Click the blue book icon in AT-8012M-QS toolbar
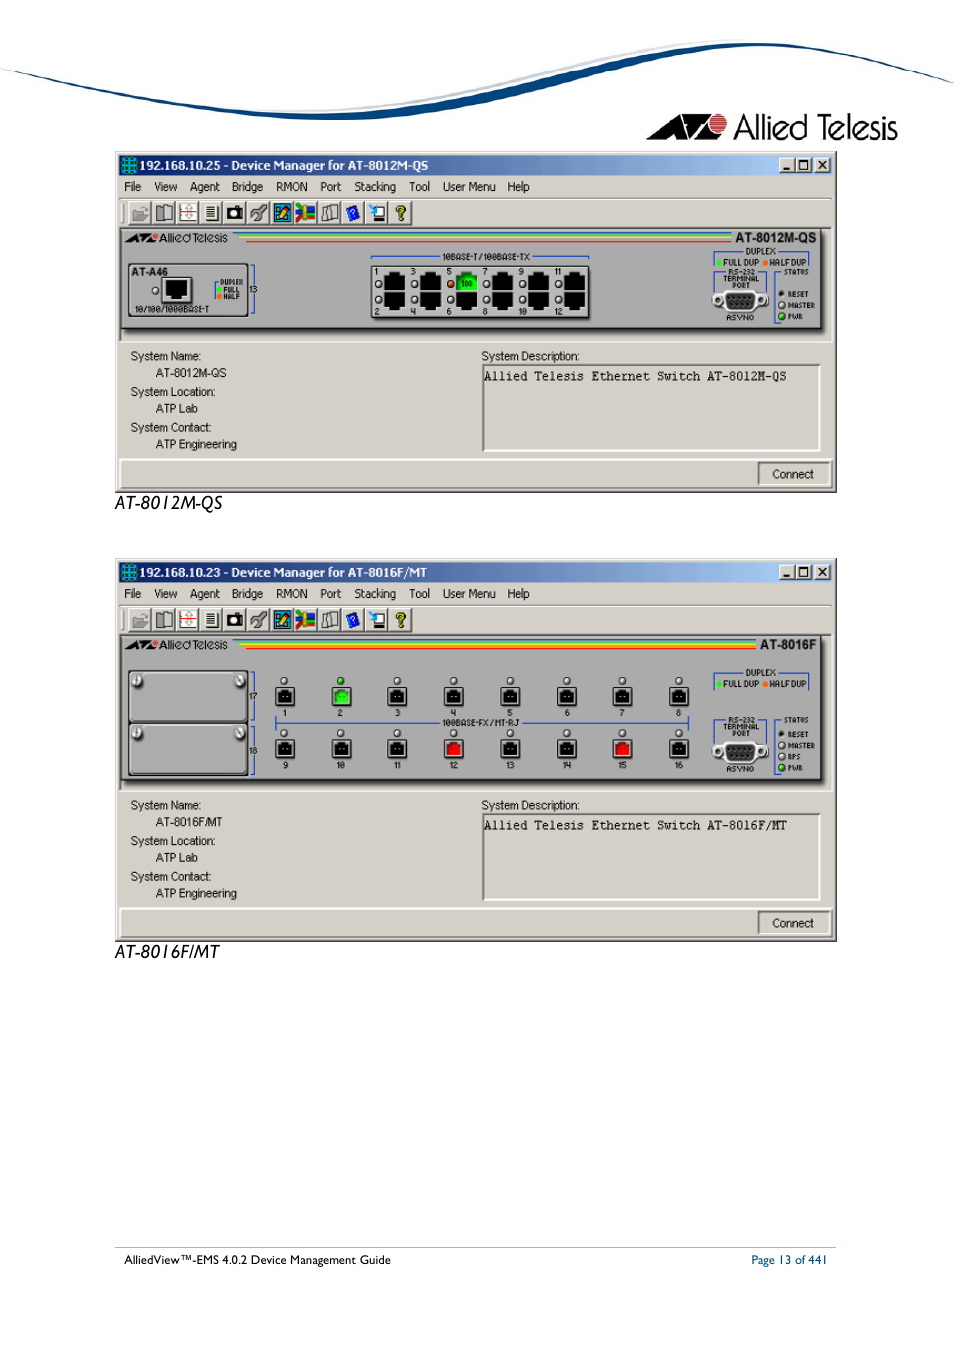Viewport: 954px width, 1351px height. pos(353,213)
